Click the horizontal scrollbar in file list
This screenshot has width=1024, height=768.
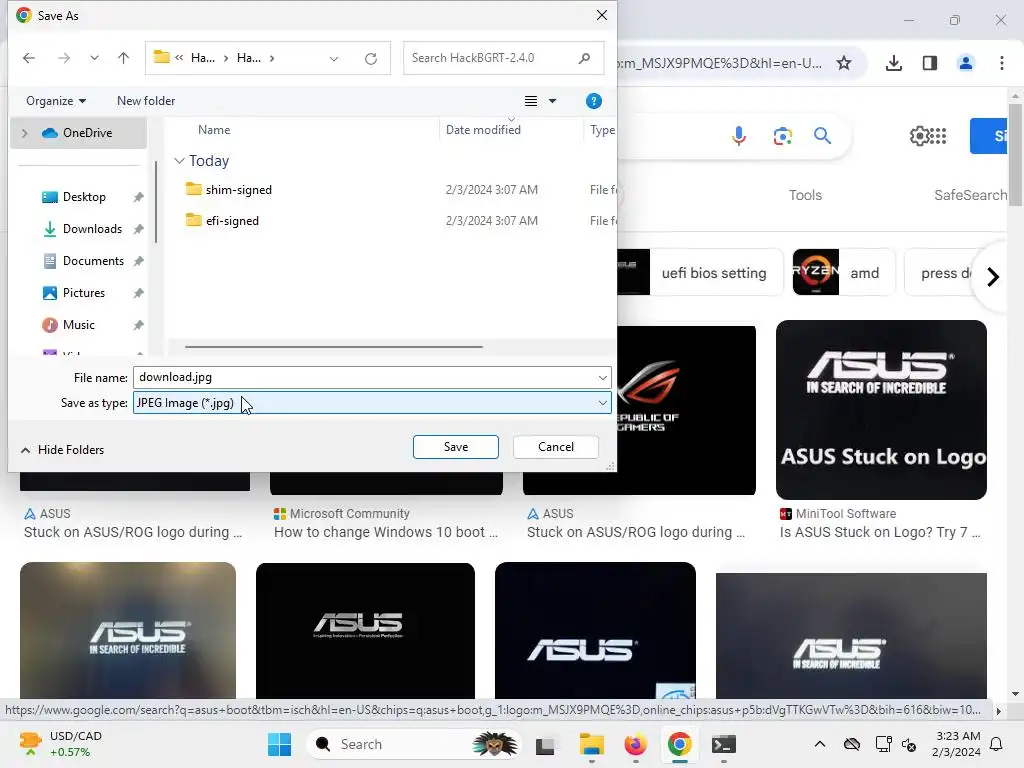click(334, 347)
